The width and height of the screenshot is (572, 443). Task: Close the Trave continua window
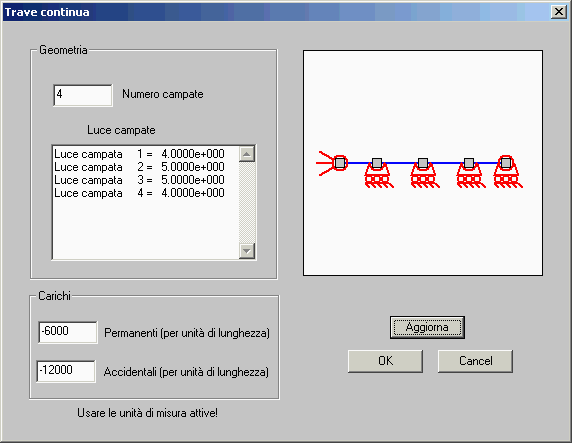(x=559, y=12)
